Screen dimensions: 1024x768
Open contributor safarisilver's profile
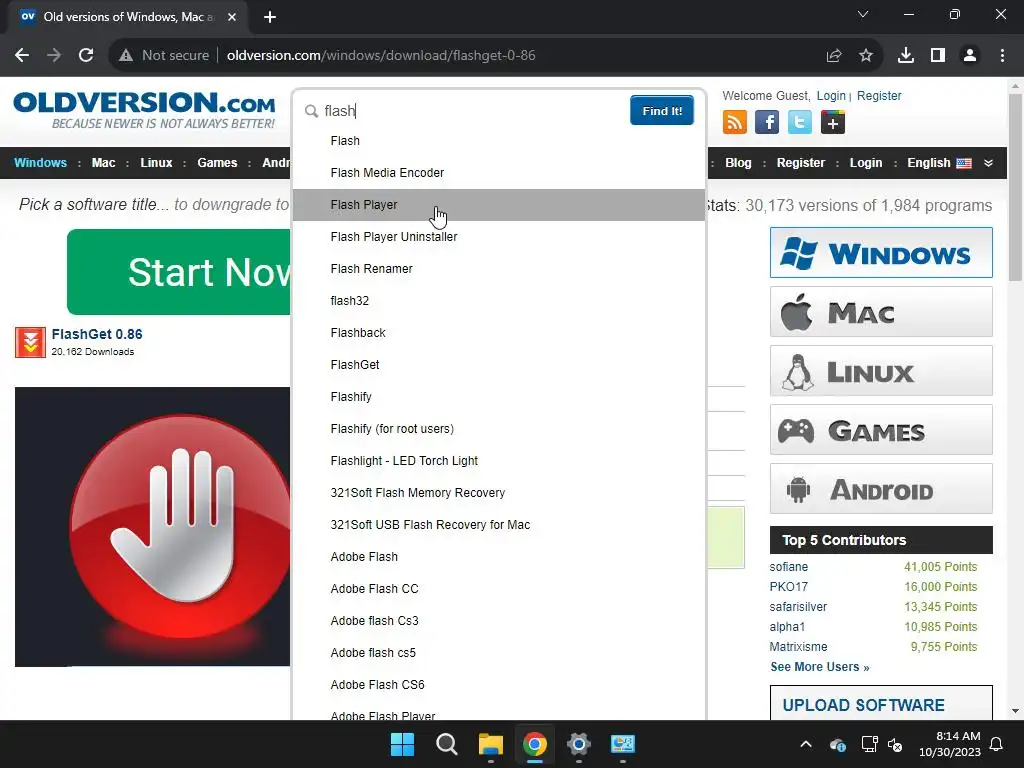[798, 607]
